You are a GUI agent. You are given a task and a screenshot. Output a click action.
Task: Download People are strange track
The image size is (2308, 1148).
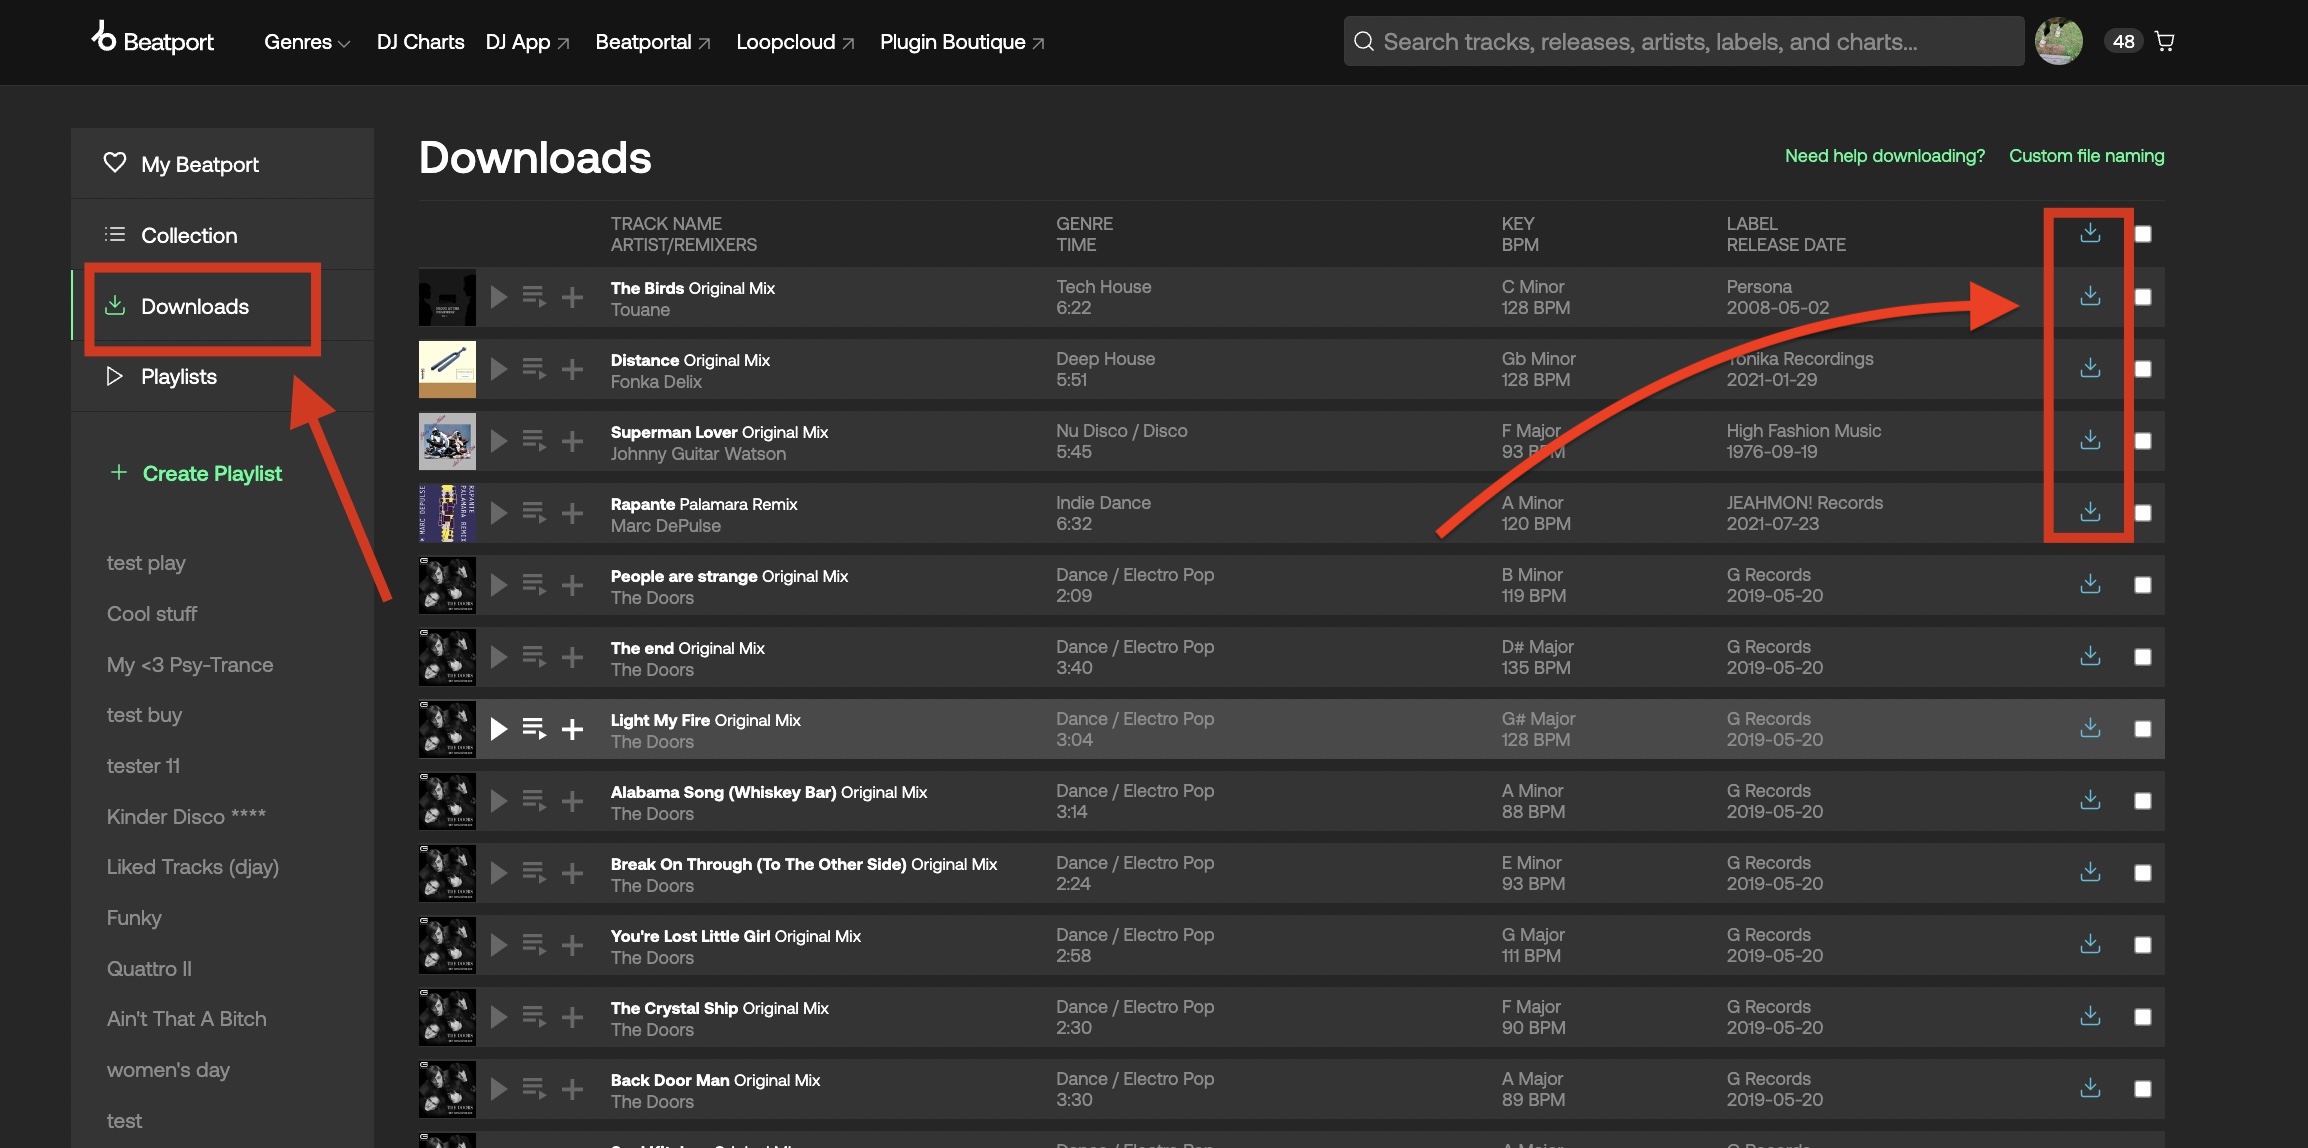pos(2090,584)
